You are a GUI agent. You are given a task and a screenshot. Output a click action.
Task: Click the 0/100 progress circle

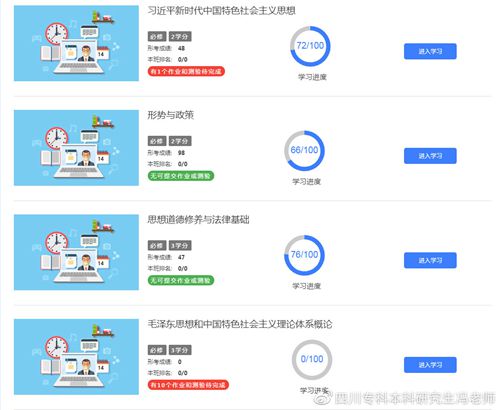[312, 359]
